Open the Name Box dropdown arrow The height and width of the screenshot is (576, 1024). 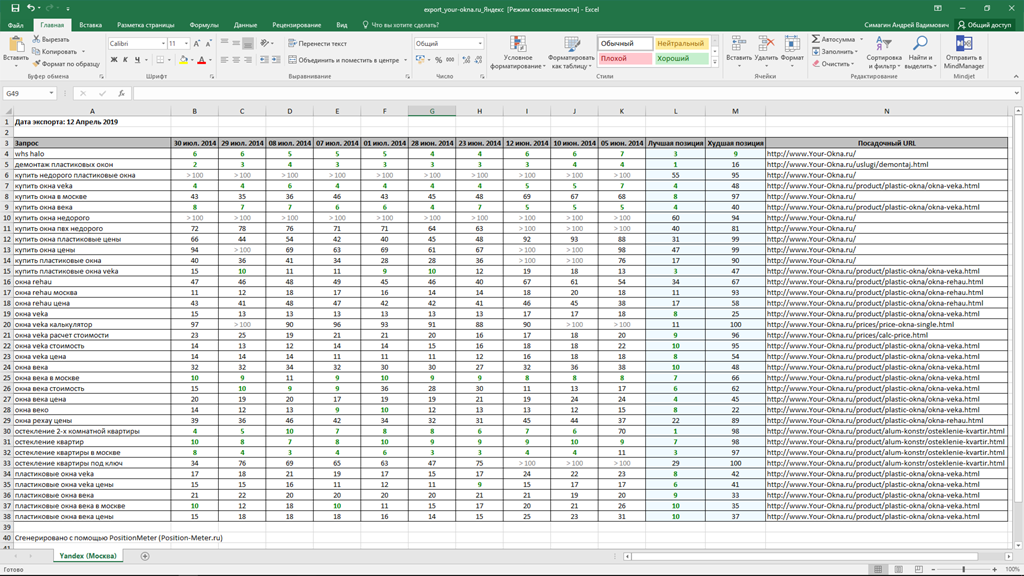point(52,93)
